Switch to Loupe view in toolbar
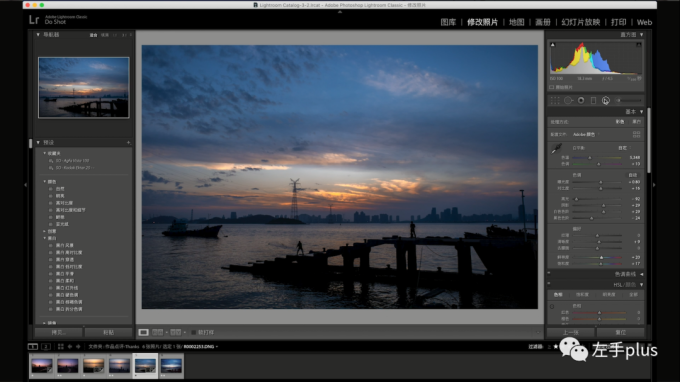The width and height of the screenshot is (680, 382). click(144, 332)
